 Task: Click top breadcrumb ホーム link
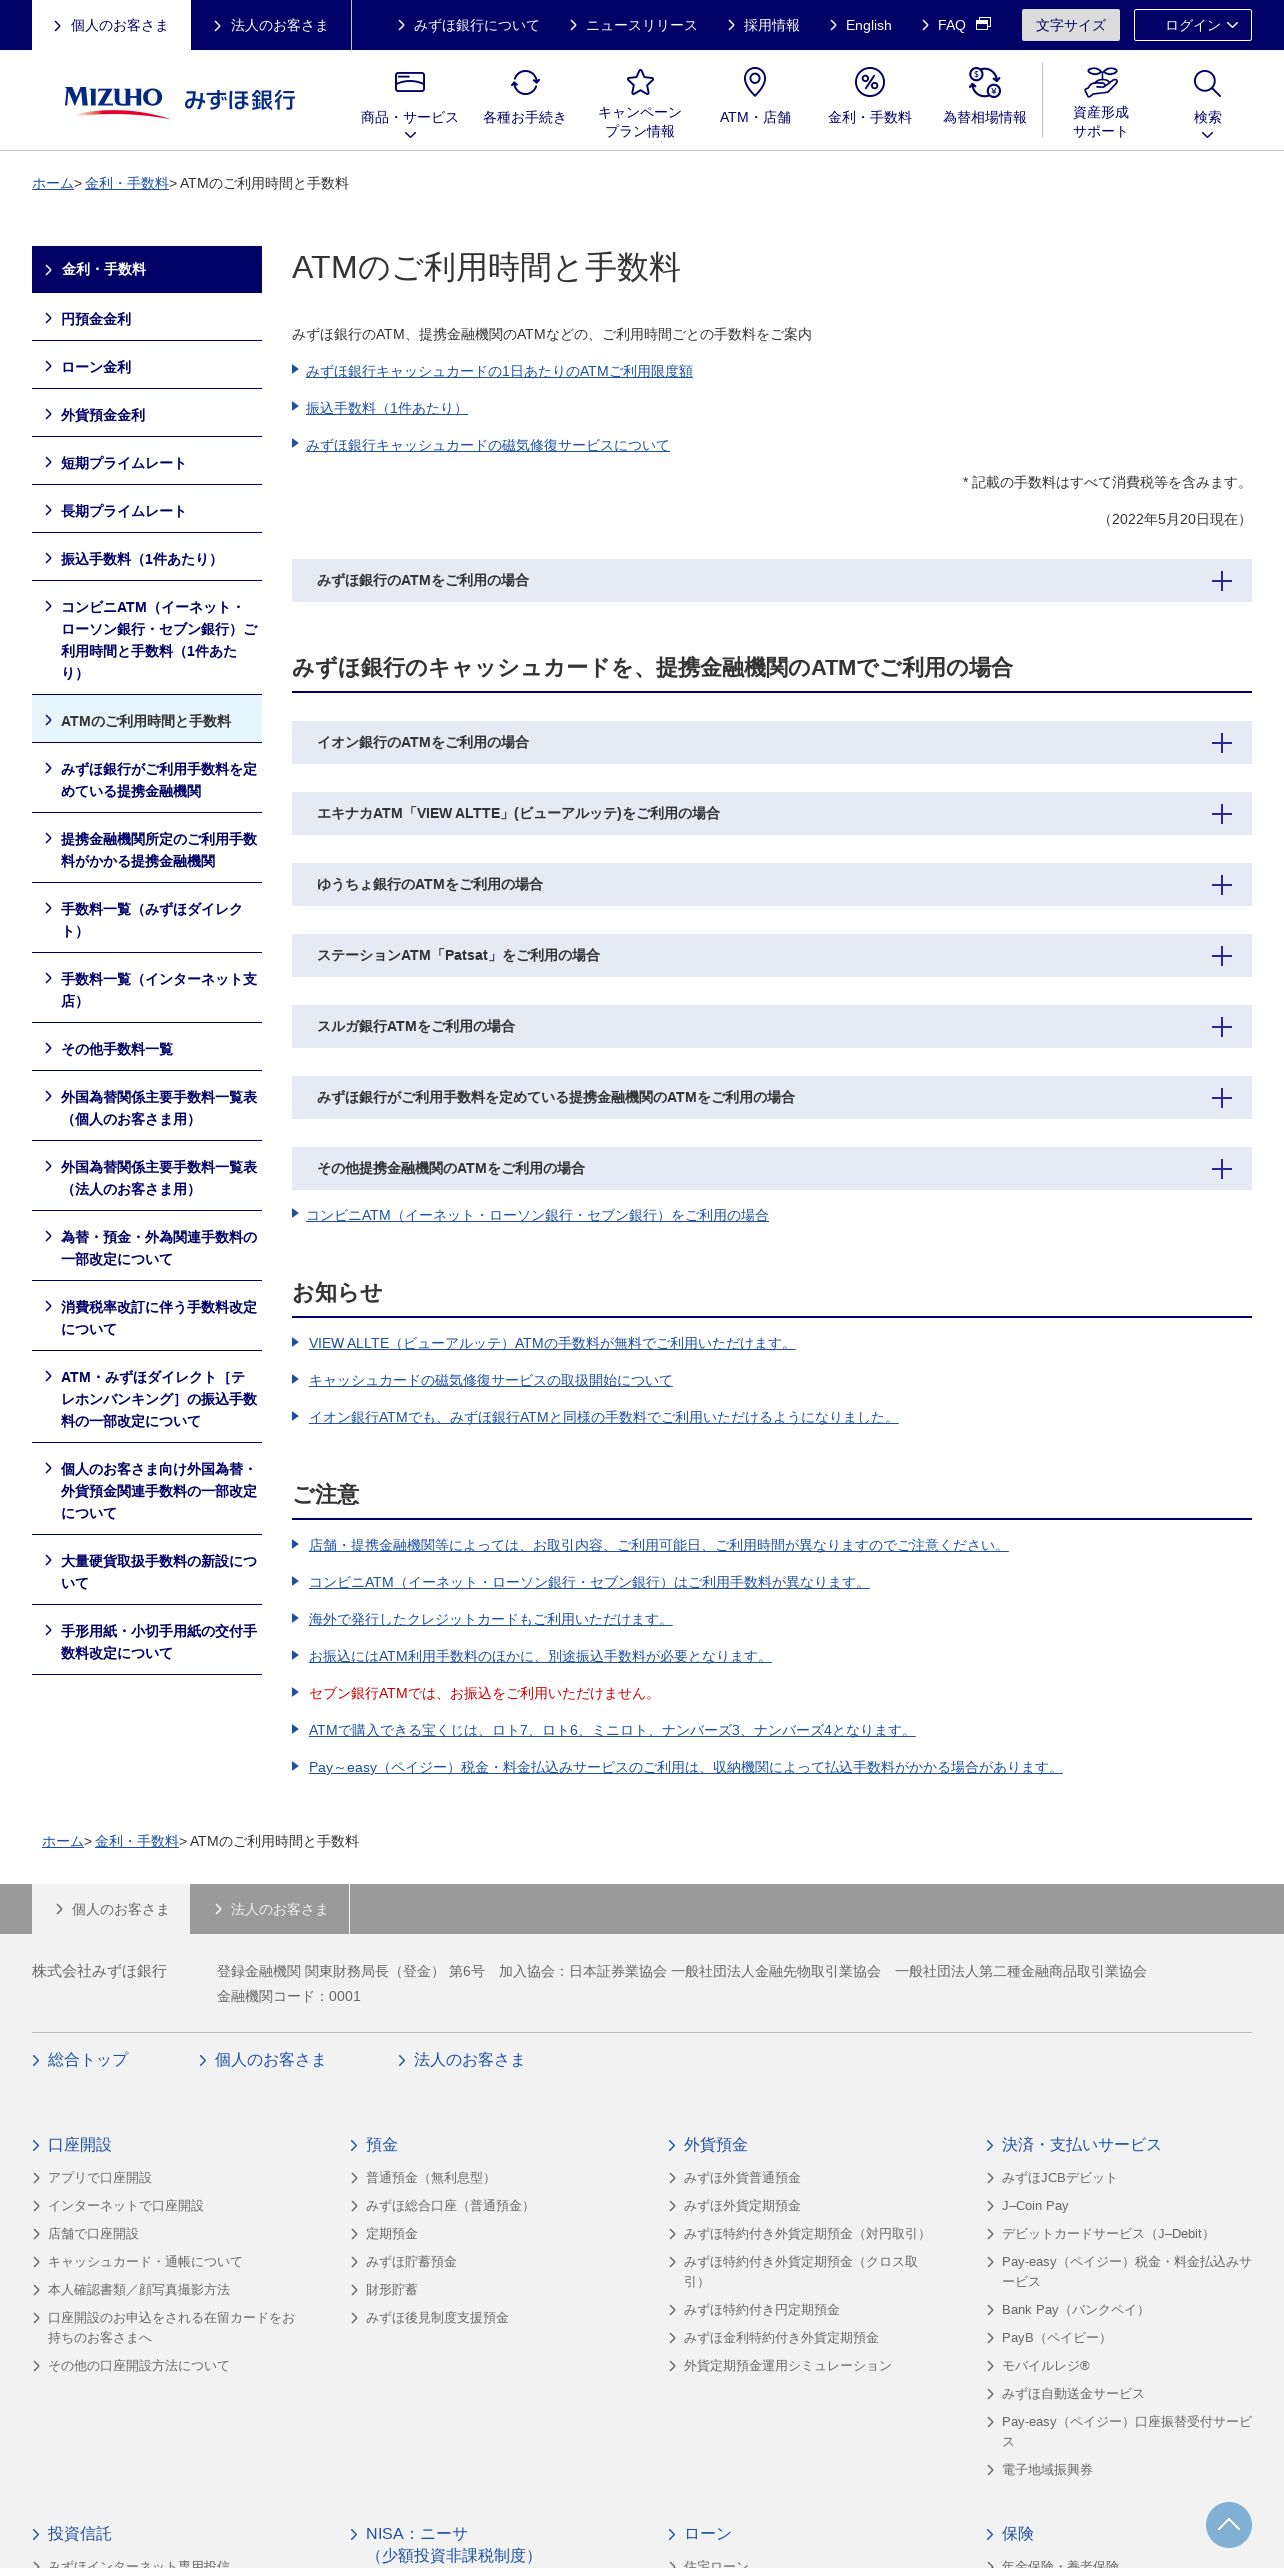click(53, 183)
